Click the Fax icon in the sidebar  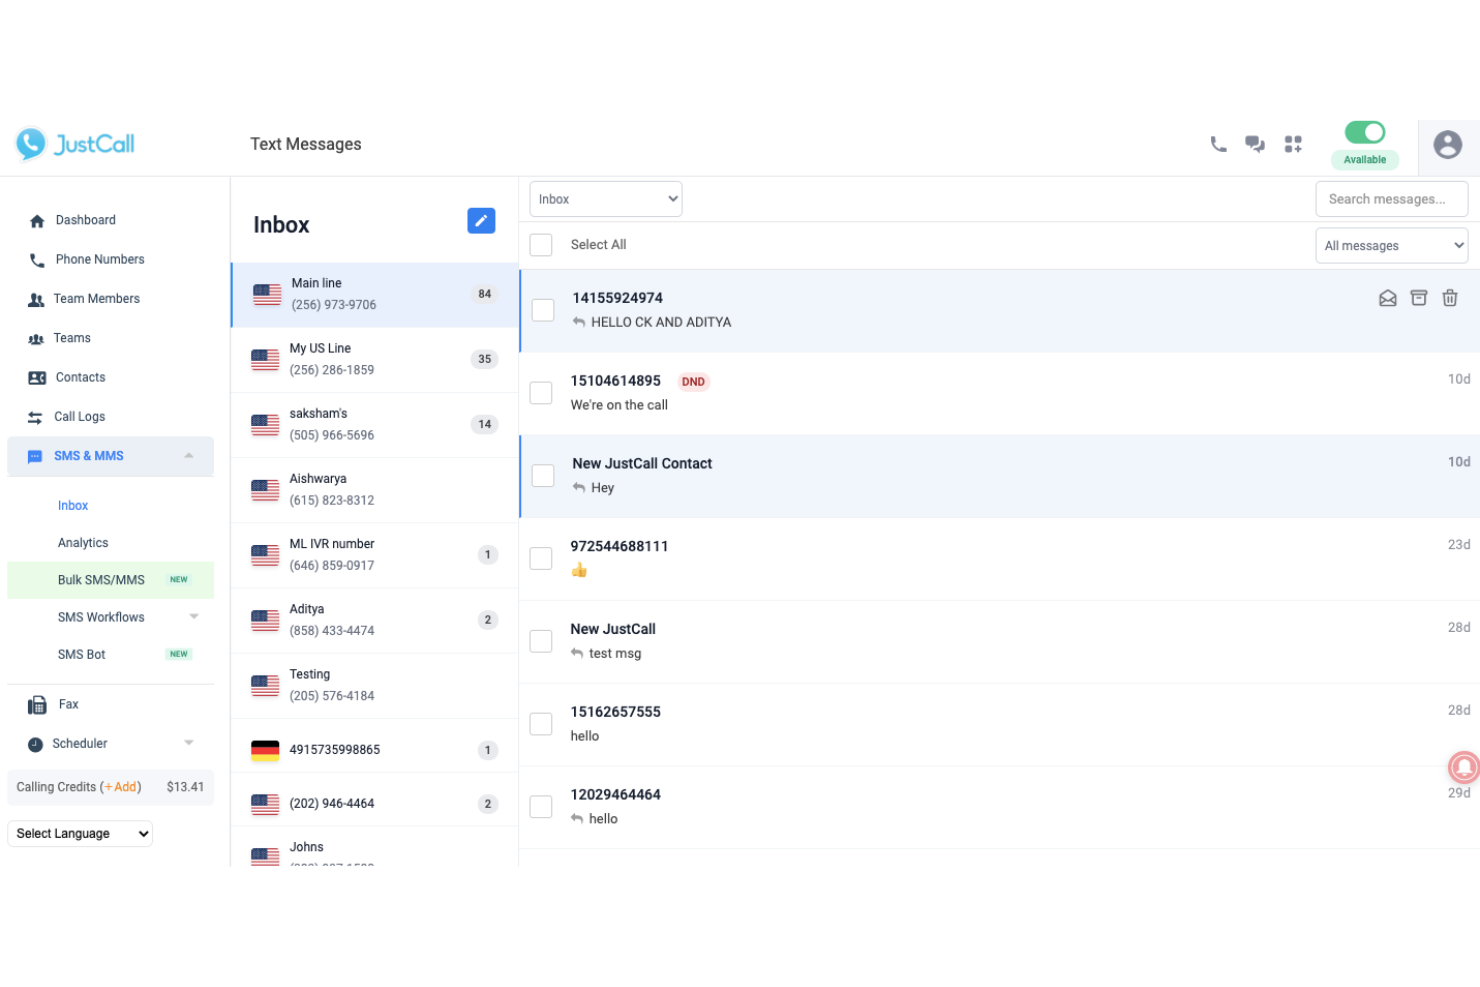point(36,704)
